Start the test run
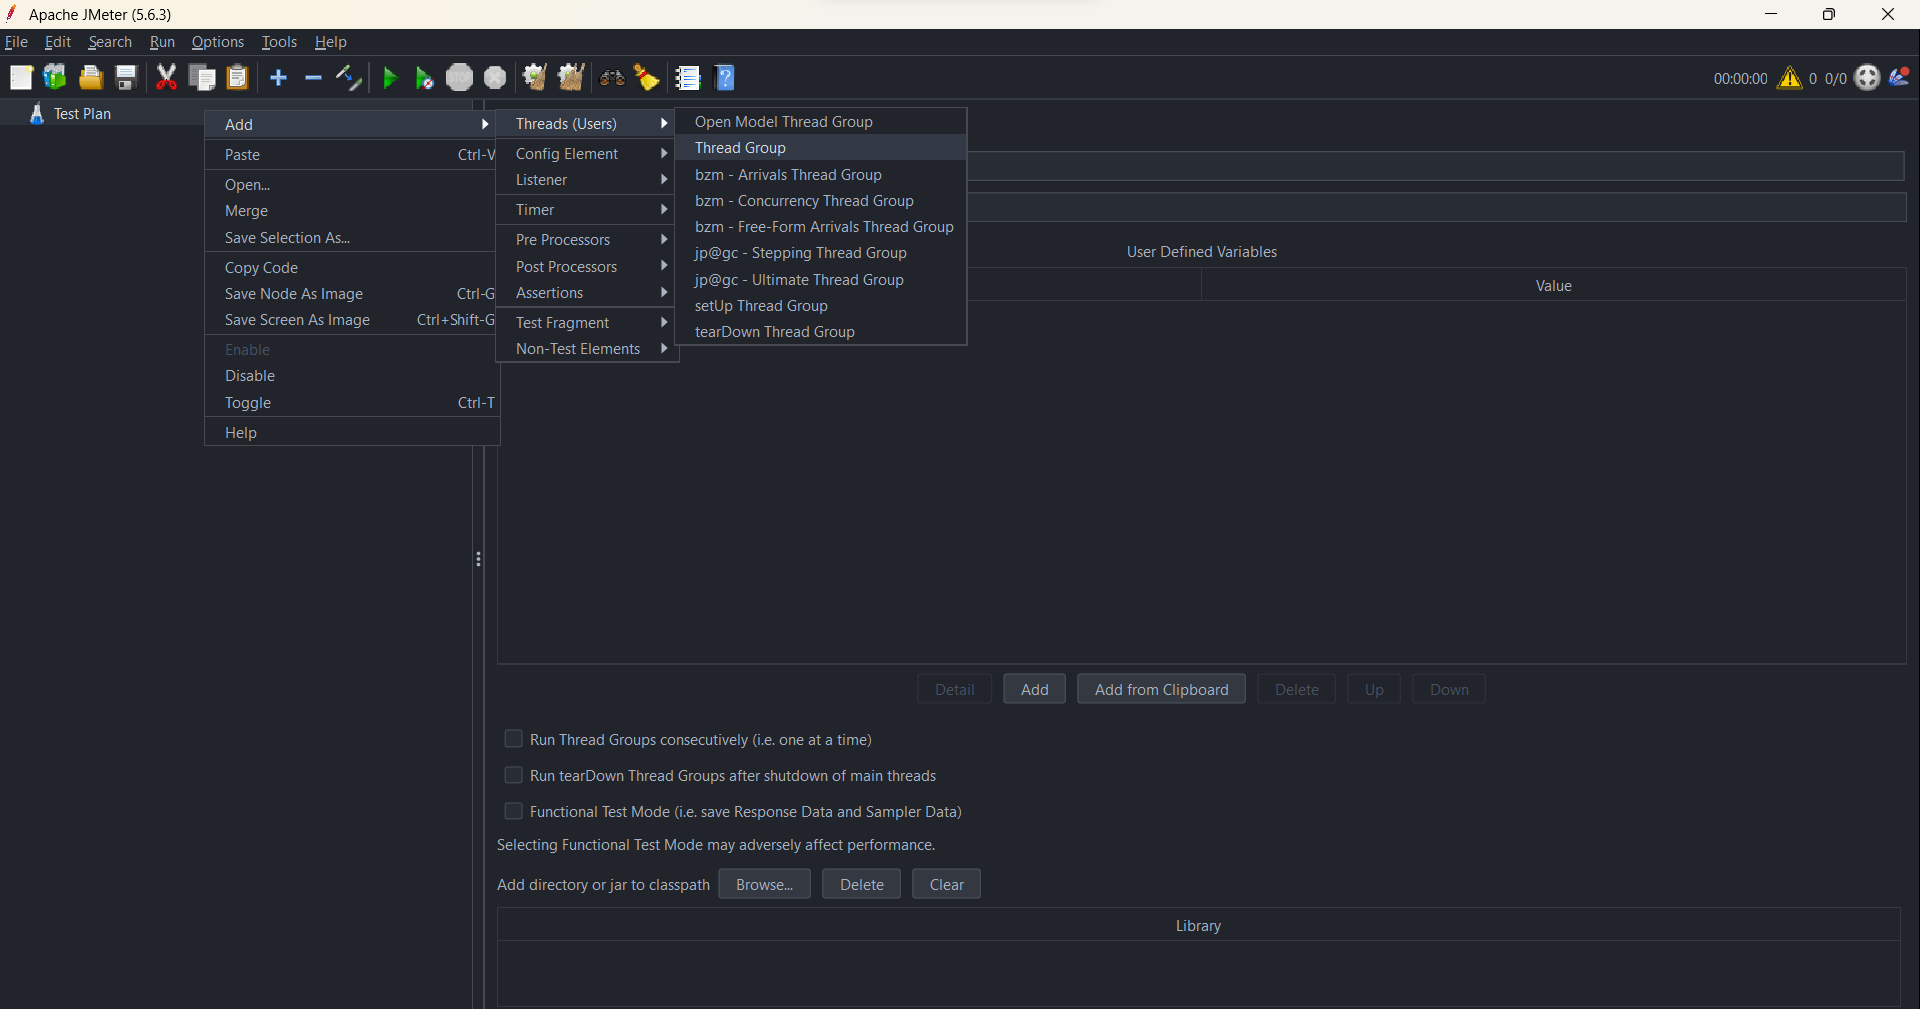This screenshot has width=1920, height=1009. point(389,78)
